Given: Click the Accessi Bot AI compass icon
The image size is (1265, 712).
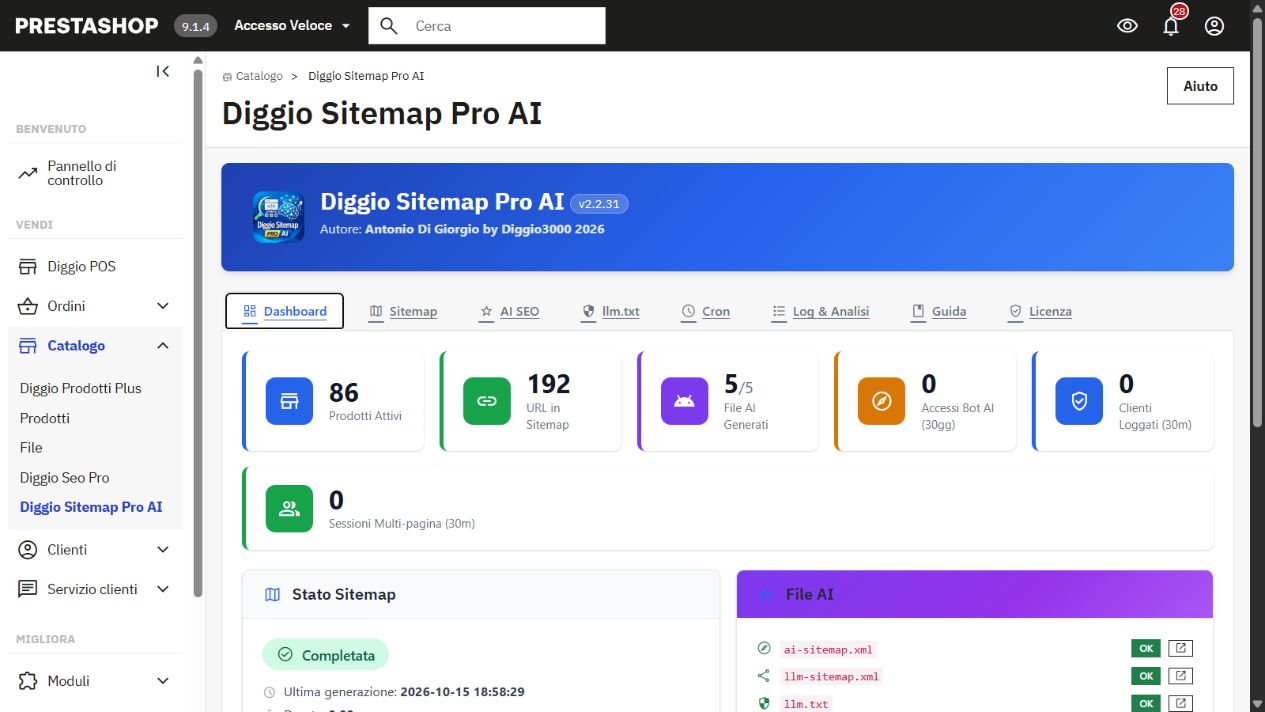Looking at the screenshot, I should (881, 401).
